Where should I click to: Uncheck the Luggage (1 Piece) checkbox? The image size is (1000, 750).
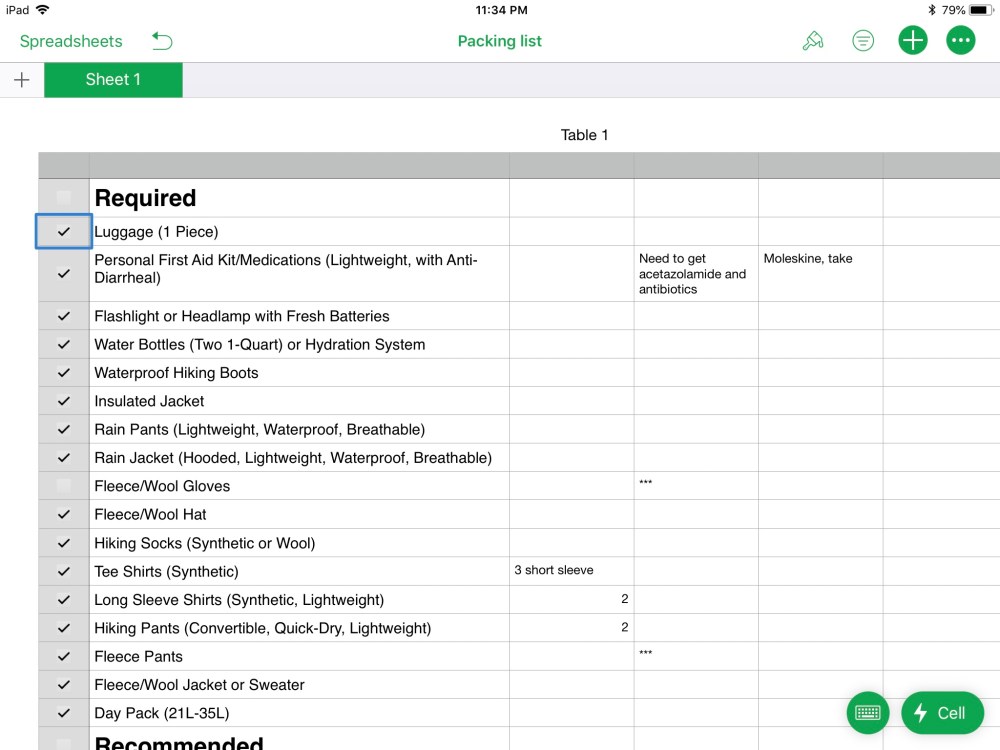[64, 232]
